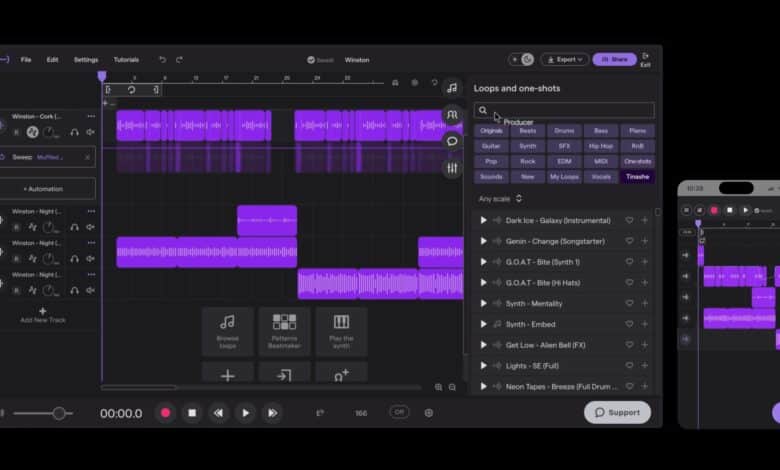Open the chat bubble panel
The image size is (780, 470).
click(452, 141)
